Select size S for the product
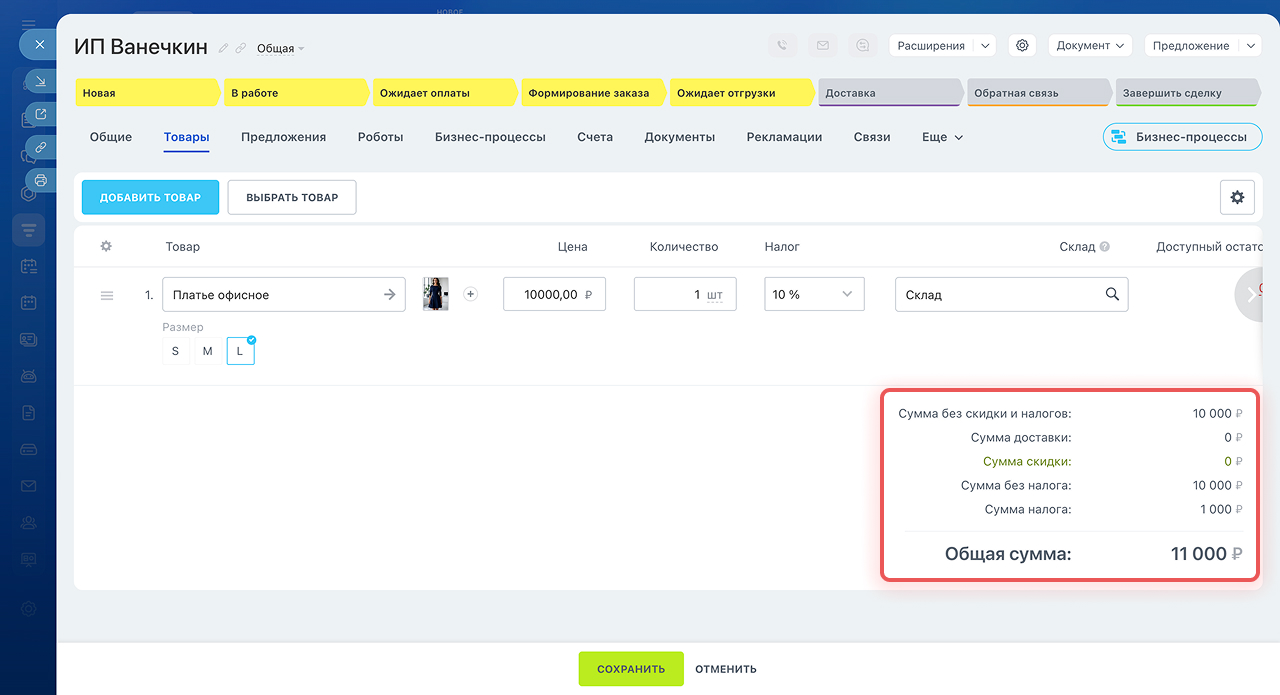1280x695 pixels. coord(176,351)
